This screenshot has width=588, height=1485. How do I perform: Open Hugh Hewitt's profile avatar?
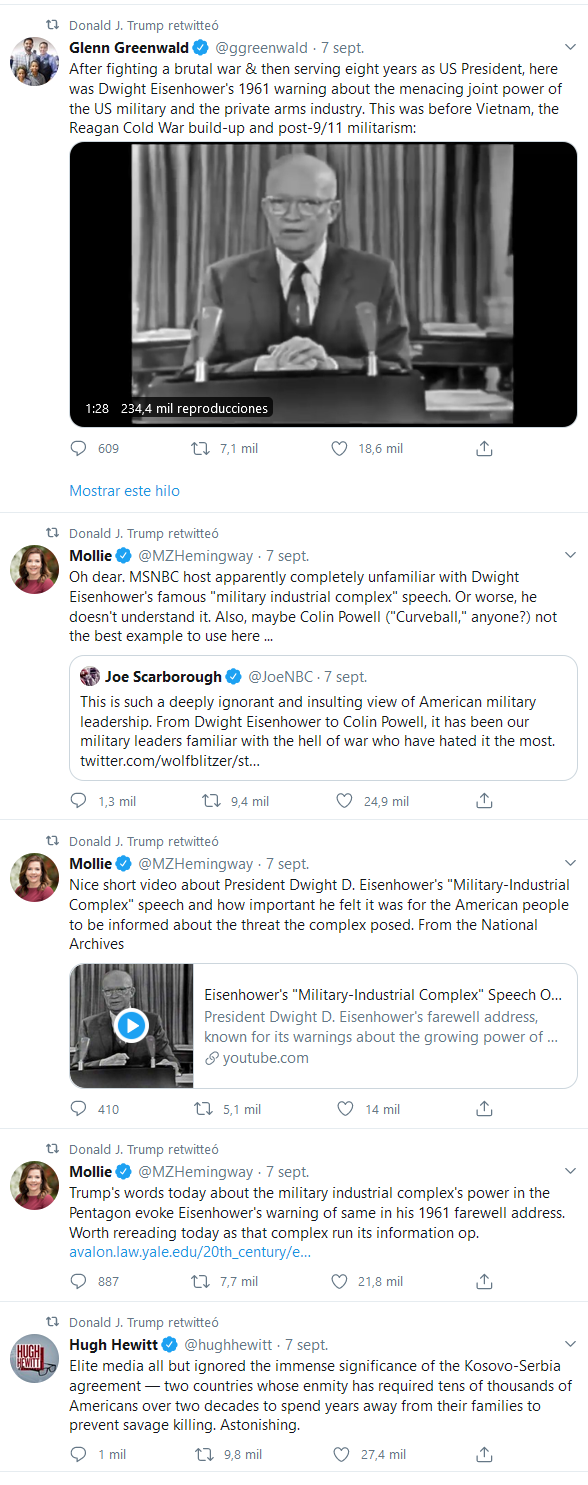[x=34, y=1358]
